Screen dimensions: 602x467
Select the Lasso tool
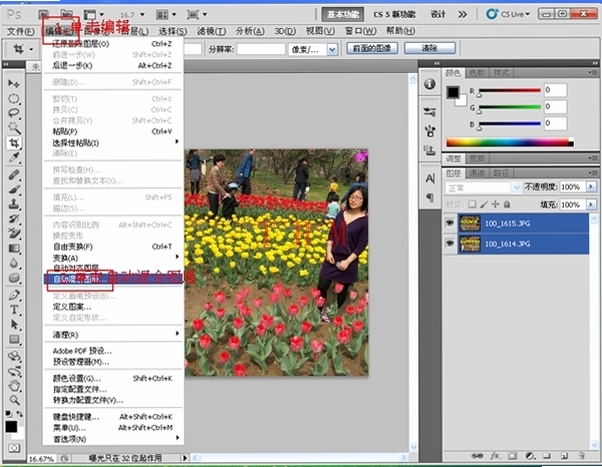14,113
